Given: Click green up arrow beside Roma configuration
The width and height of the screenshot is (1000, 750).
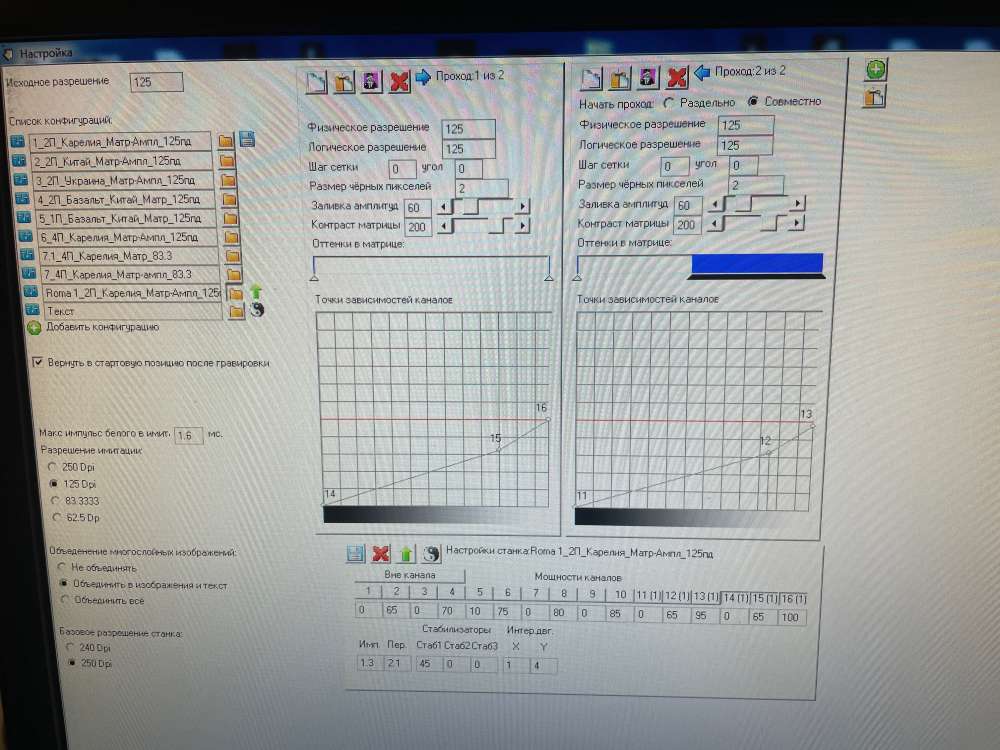Looking at the screenshot, I should [x=255, y=292].
